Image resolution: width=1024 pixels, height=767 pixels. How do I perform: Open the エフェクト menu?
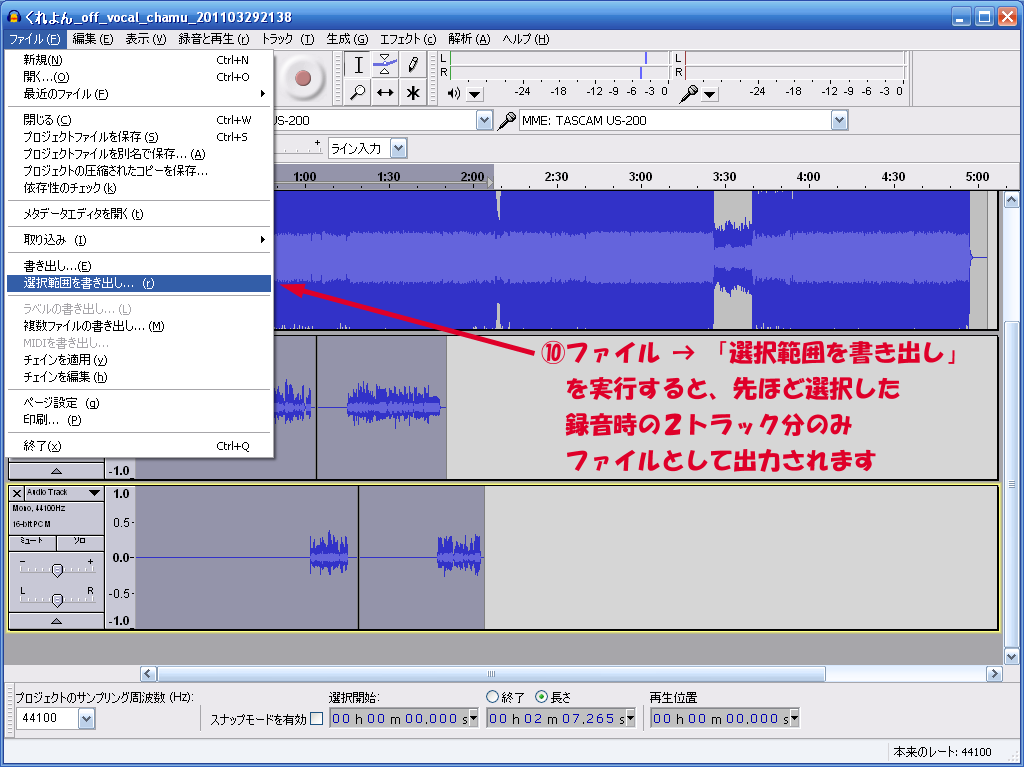coord(408,39)
